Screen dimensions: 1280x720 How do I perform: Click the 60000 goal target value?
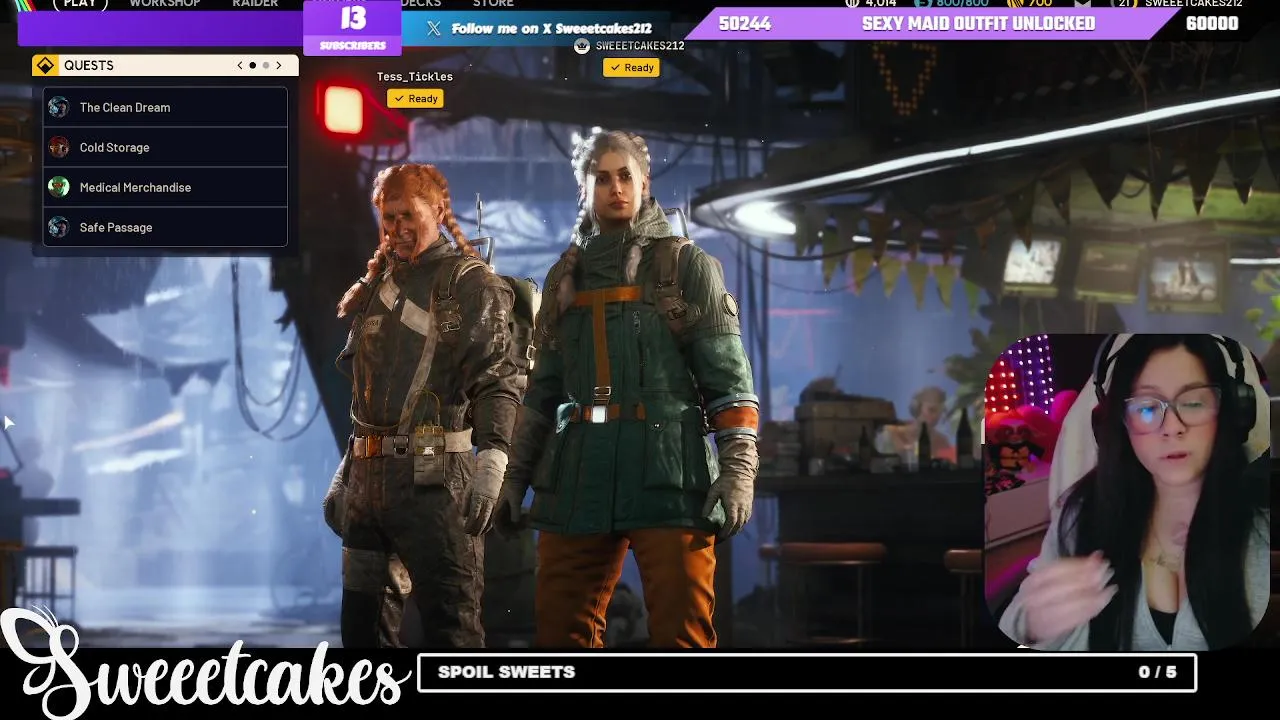[1212, 24]
